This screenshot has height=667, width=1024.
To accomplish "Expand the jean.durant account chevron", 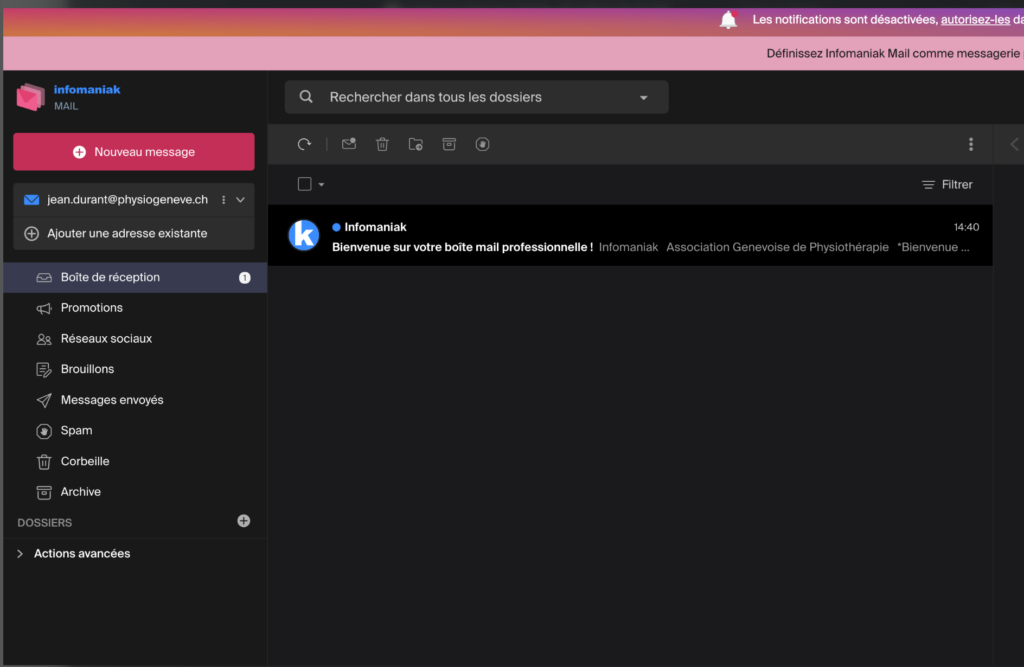I will click(x=240, y=200).
